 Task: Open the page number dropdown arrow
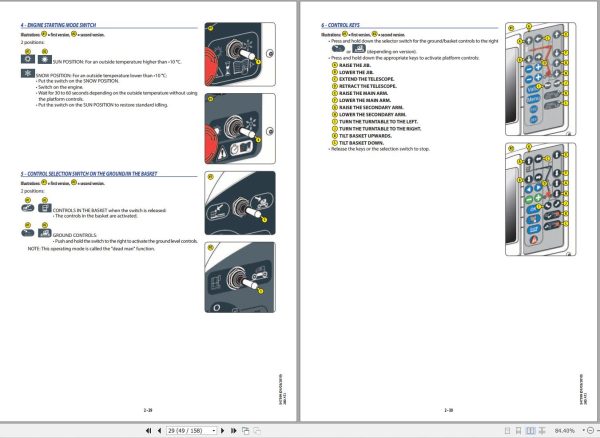(214, 431)
